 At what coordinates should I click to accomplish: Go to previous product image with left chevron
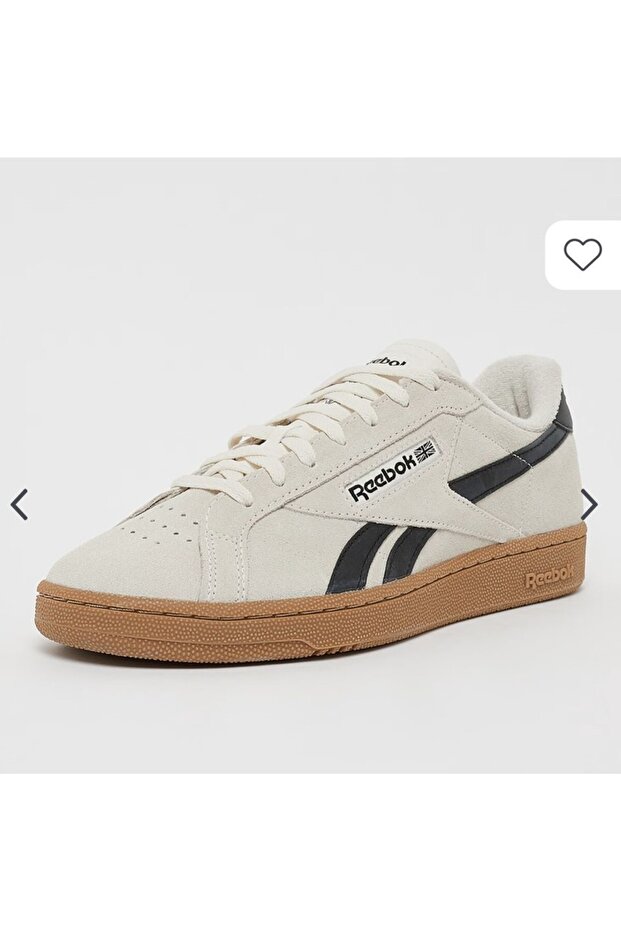[19, 504]
